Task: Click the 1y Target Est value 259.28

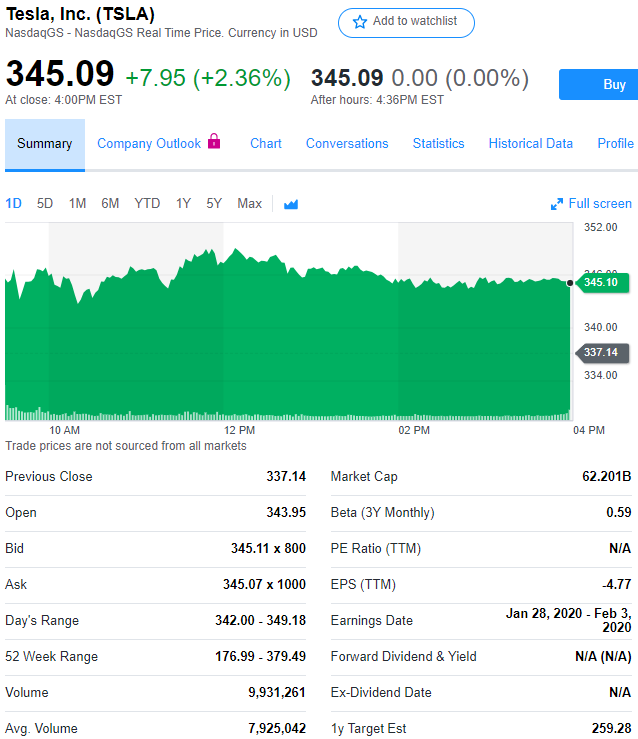Action: click(612, 728)
